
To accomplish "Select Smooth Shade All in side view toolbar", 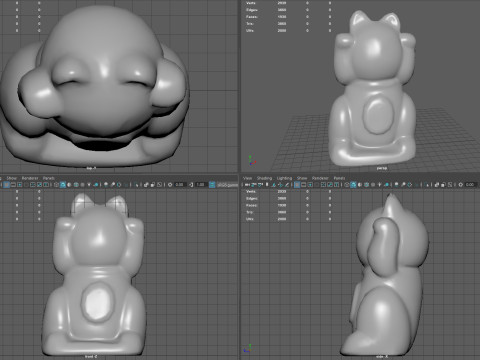I will [x=353, y=184].
